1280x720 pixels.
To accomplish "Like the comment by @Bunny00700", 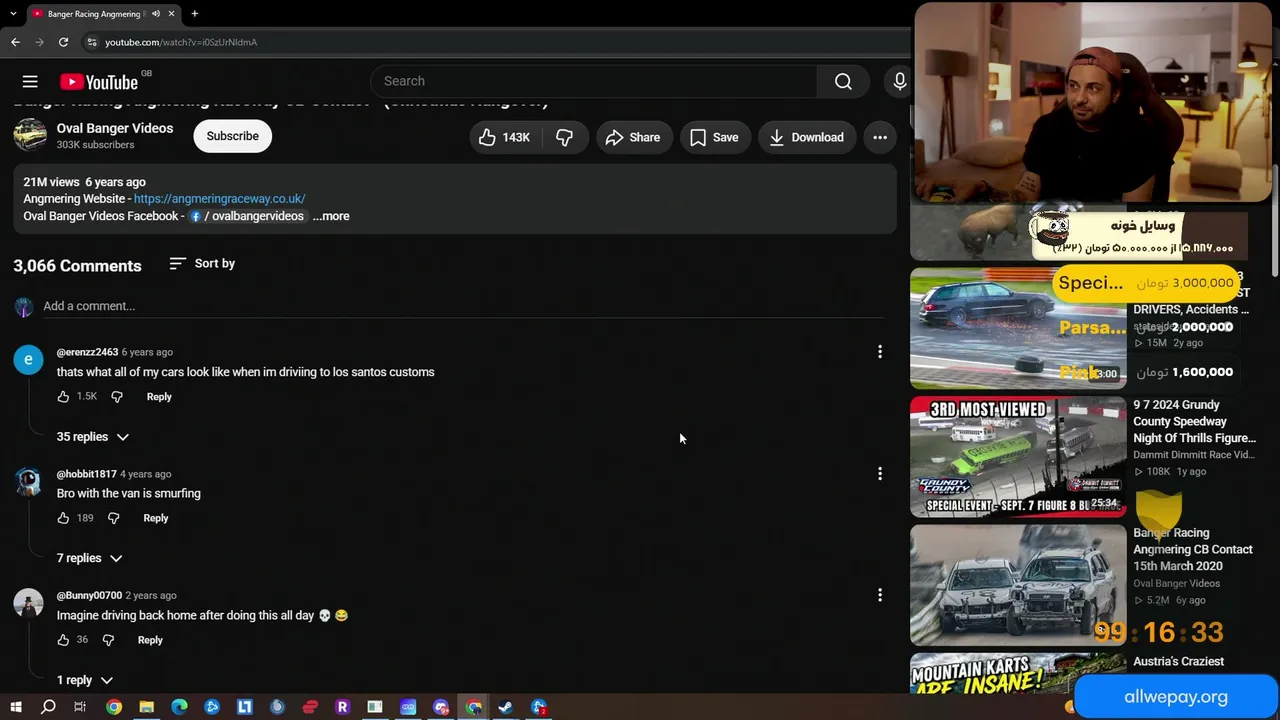I will (63, 640).
